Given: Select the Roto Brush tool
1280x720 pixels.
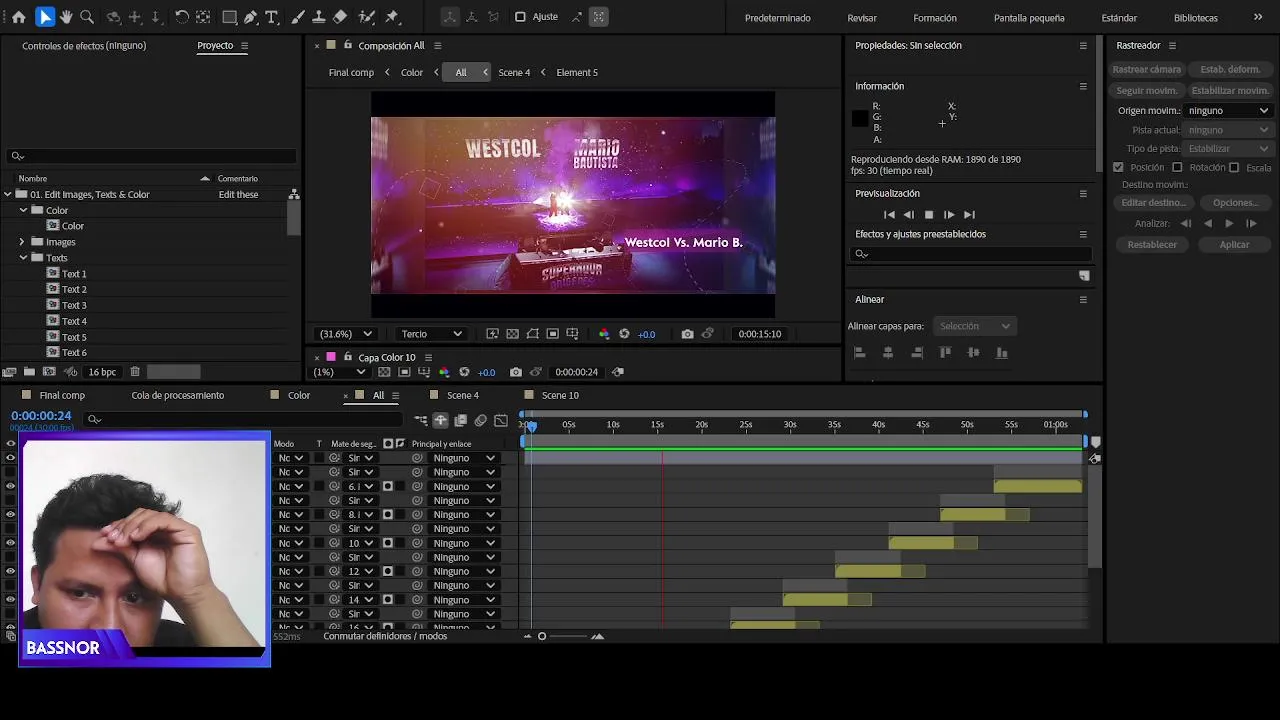Looking at the screenshot, I should pos(367,17).
